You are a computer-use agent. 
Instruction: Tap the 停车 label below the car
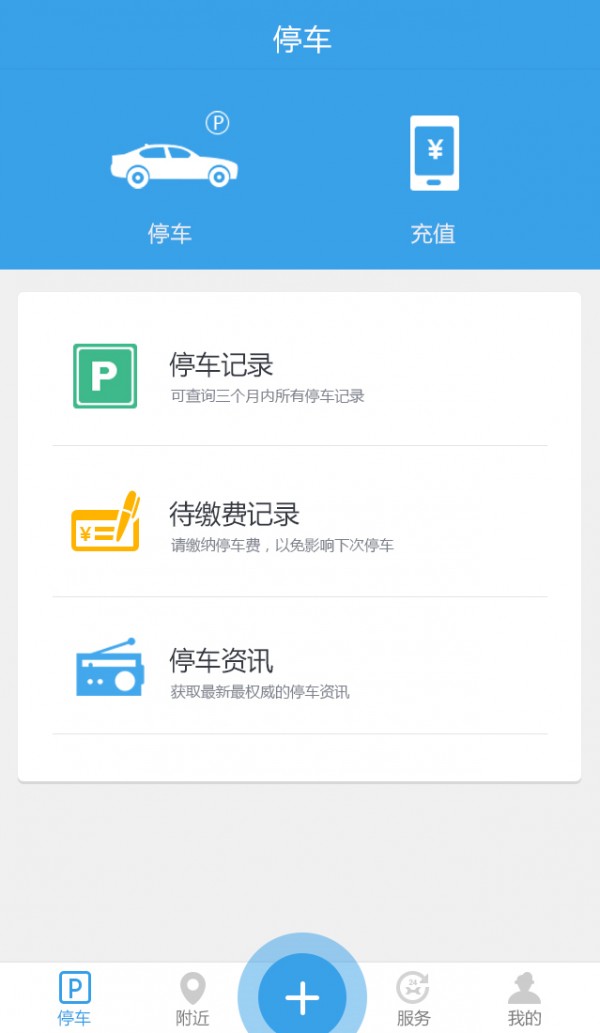tap(170, 234)
